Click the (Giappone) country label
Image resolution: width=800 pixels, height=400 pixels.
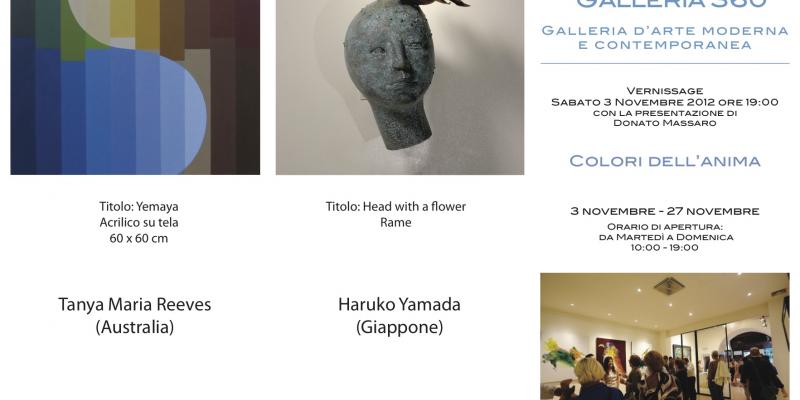click(x=399, y=327)
